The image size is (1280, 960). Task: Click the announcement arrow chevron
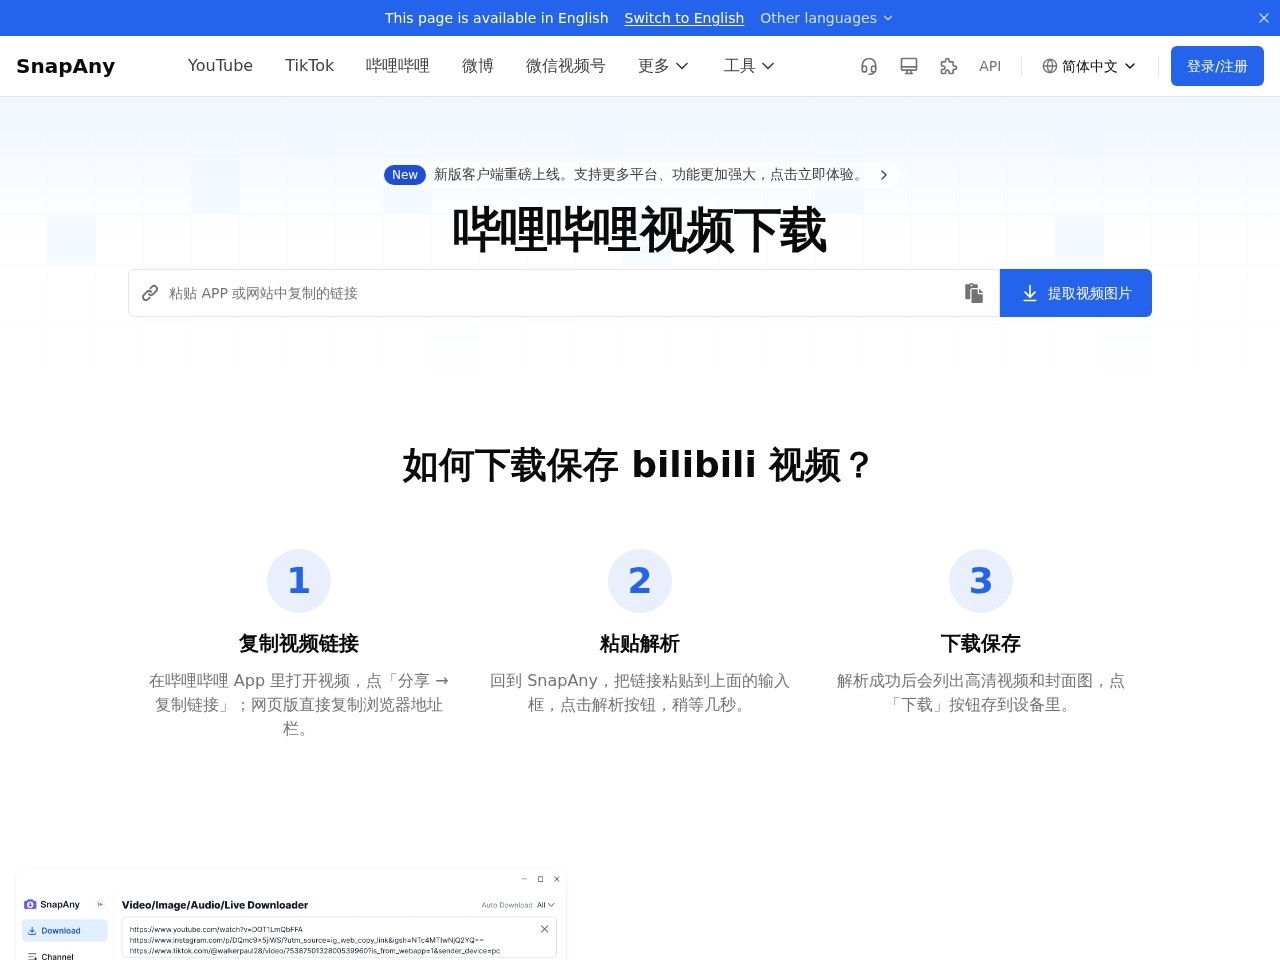coord(884,175)
